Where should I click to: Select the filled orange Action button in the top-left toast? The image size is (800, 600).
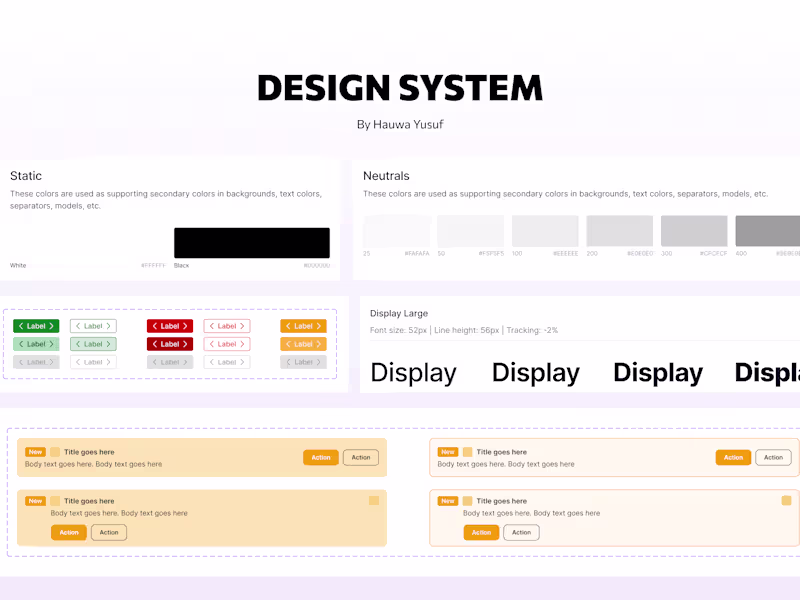click(x=323, y=457)
